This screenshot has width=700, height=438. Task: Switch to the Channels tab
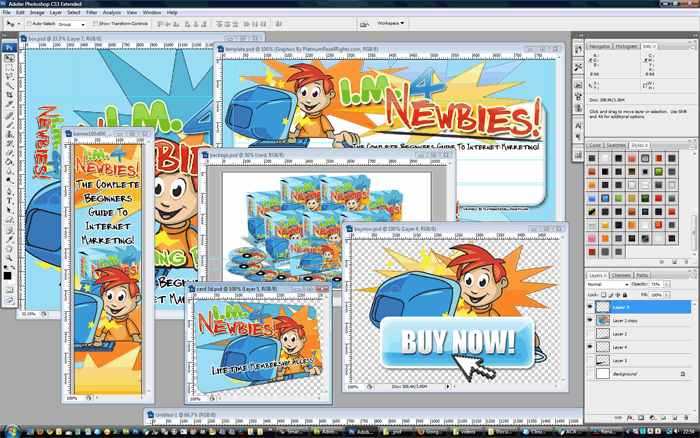621,275
